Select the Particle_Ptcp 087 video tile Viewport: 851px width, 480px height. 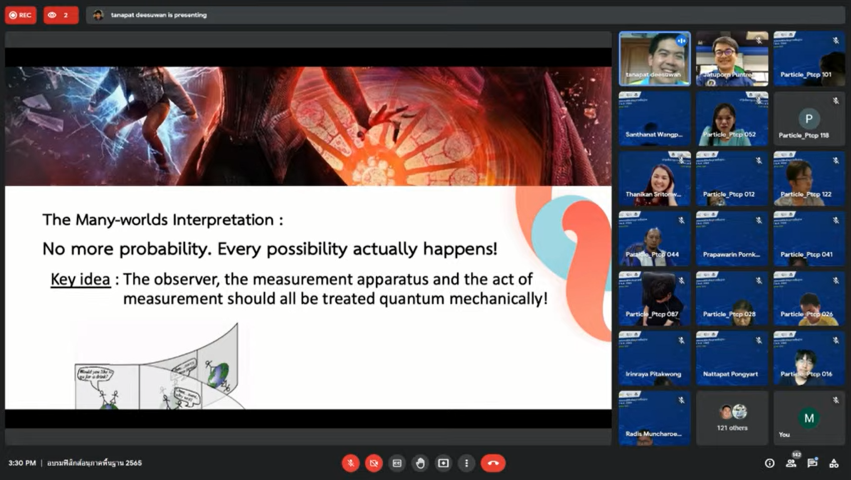[x=655, y=299]
